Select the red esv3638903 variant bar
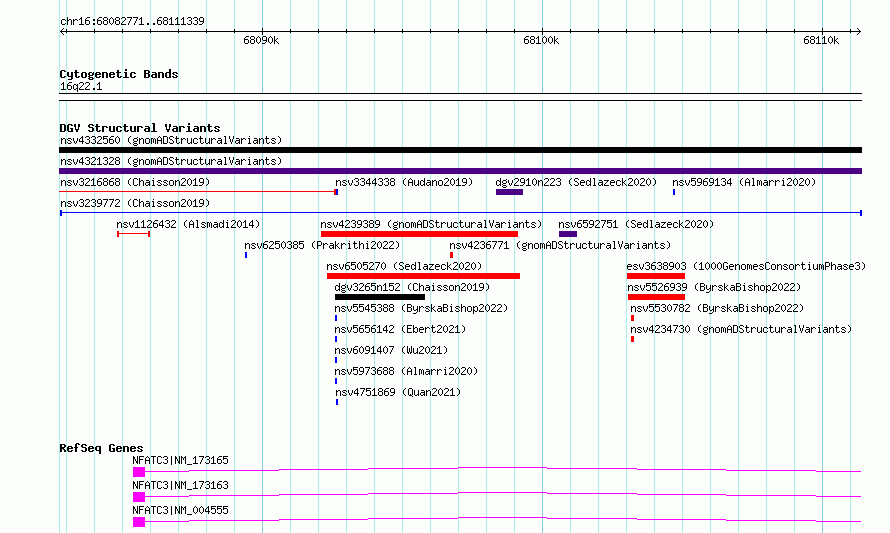 pos(656,276)
